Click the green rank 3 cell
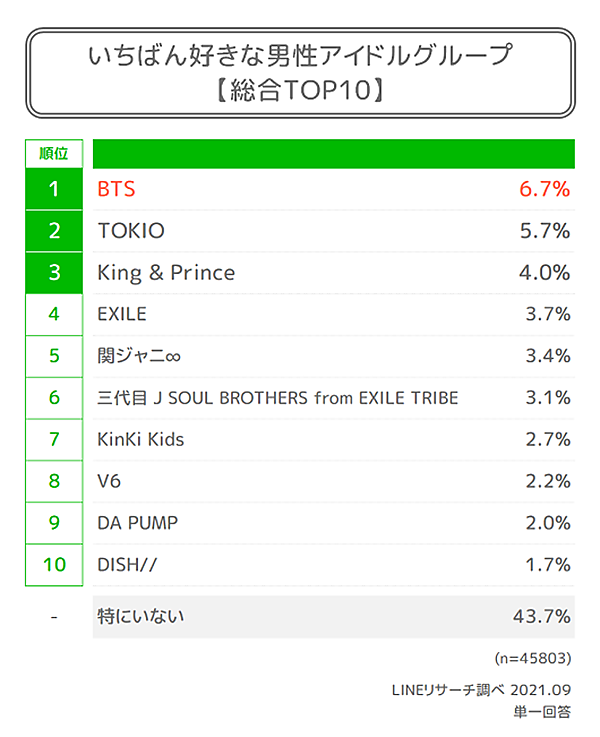The width and height of the screenshot is (600, 737). click(x=54, y=273)
